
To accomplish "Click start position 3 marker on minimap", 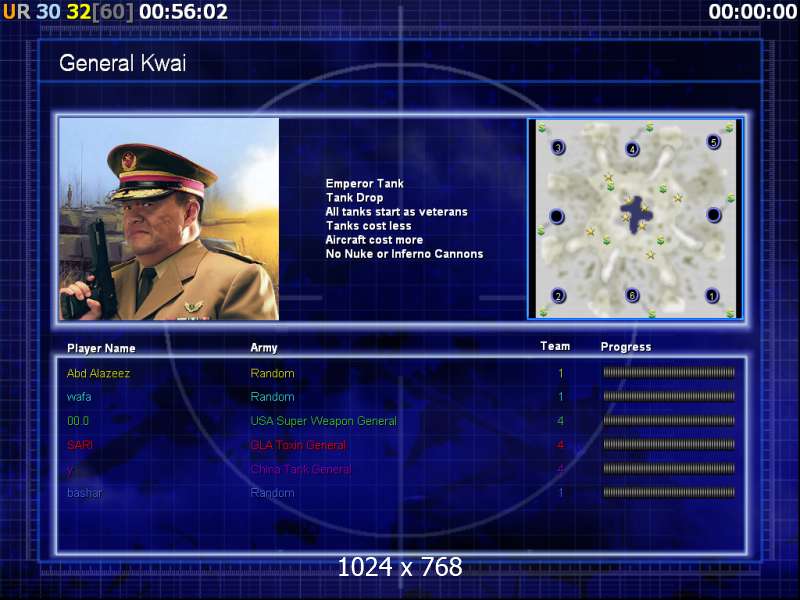I will (558, 147).
